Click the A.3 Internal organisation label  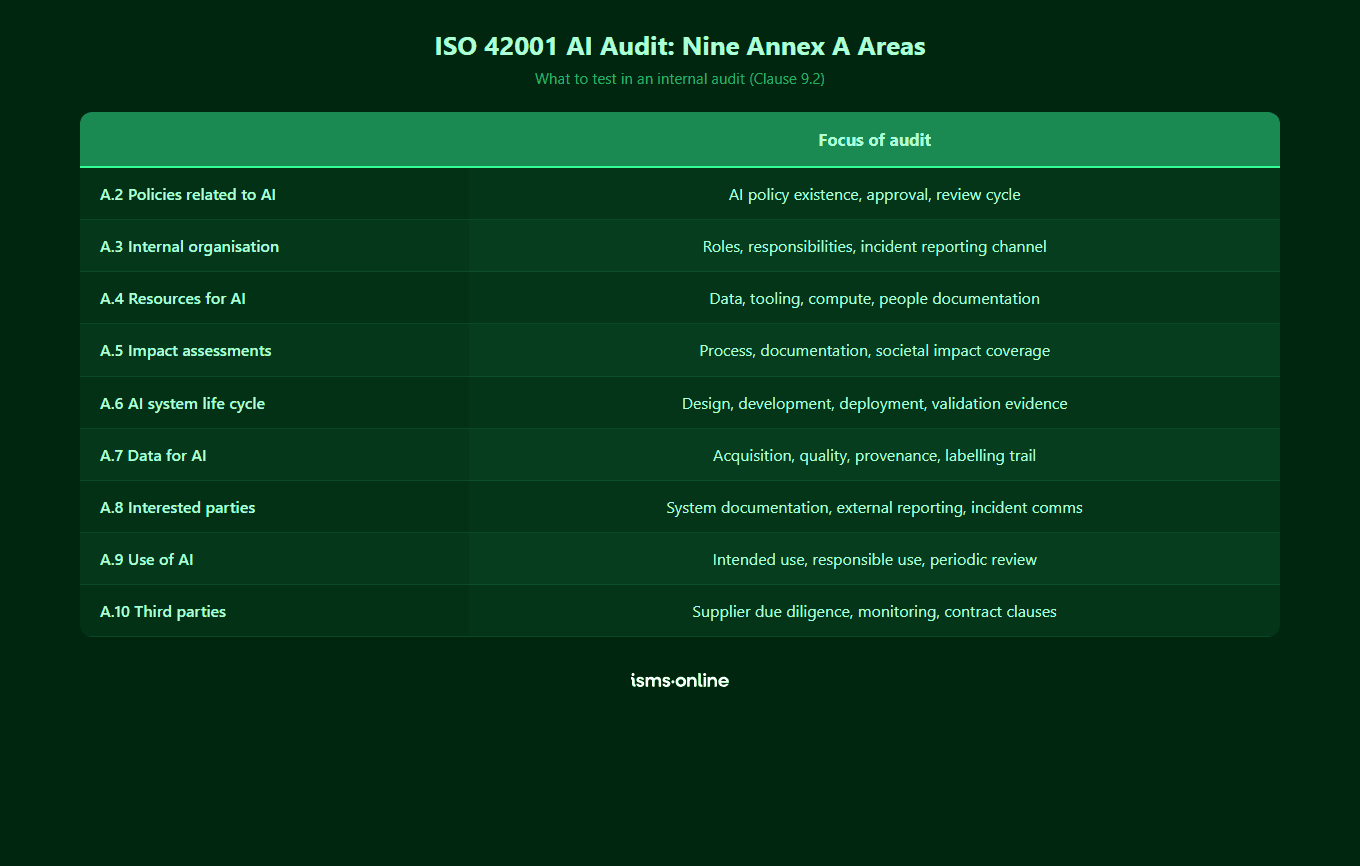(189, 246)
